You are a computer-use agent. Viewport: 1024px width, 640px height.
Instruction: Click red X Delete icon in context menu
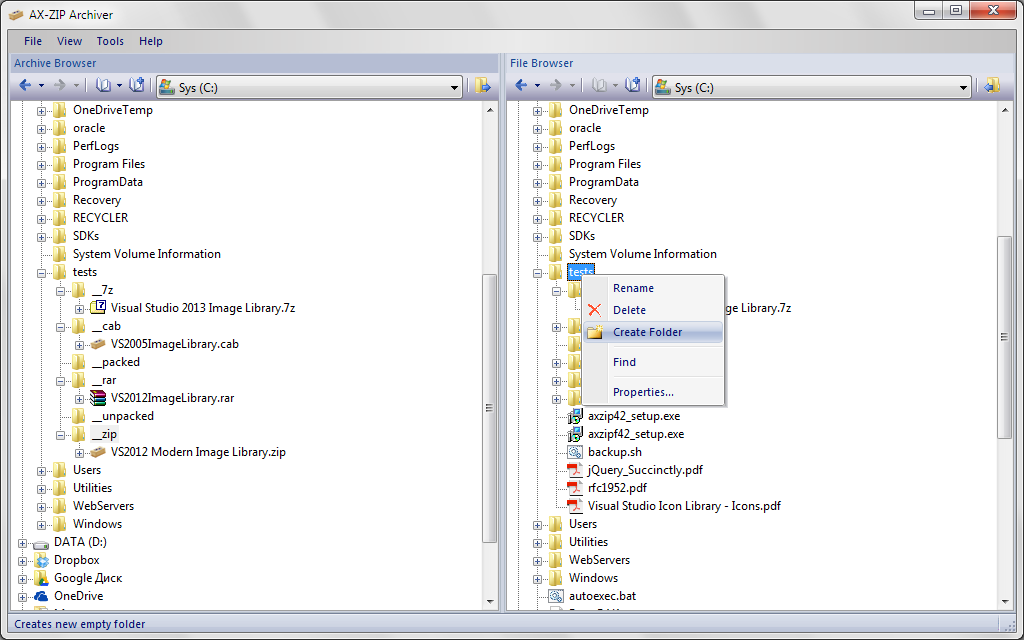(x=594, y=310)
